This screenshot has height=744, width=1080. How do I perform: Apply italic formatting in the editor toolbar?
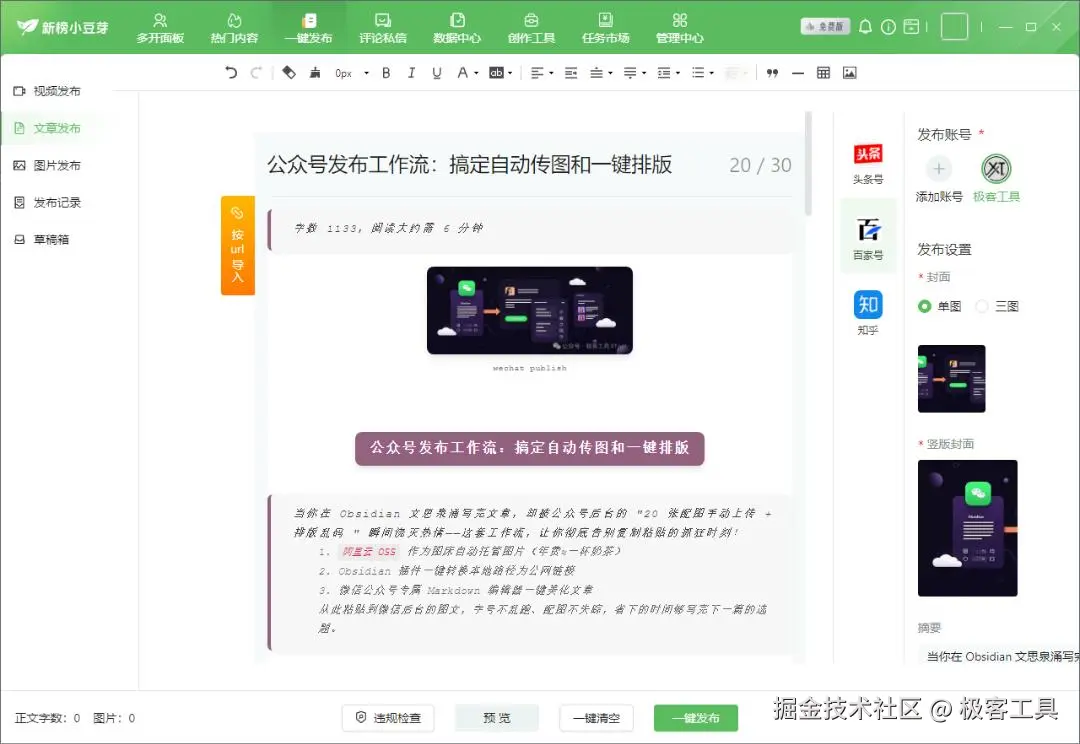point(411,72)
